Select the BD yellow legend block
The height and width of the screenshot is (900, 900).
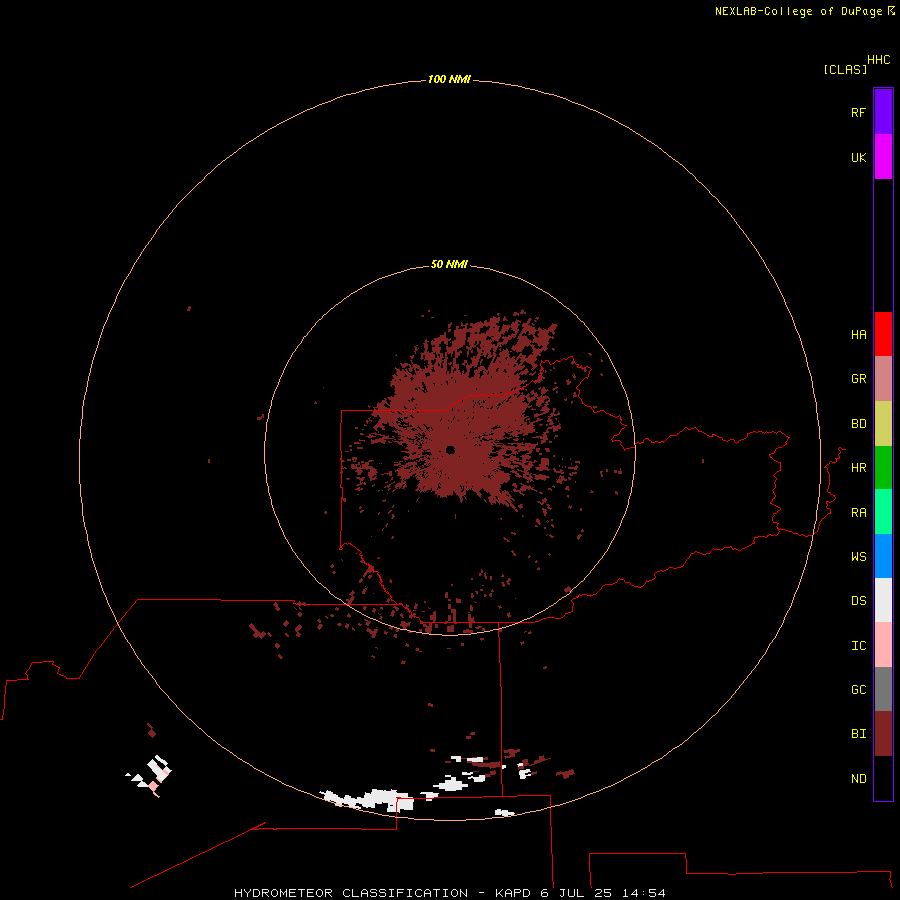883,424
